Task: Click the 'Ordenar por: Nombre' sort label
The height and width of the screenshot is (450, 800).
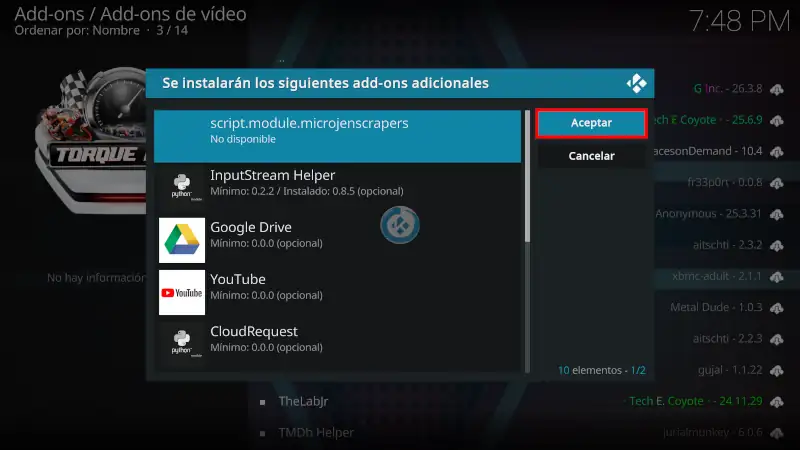Action: pos(77,31)
